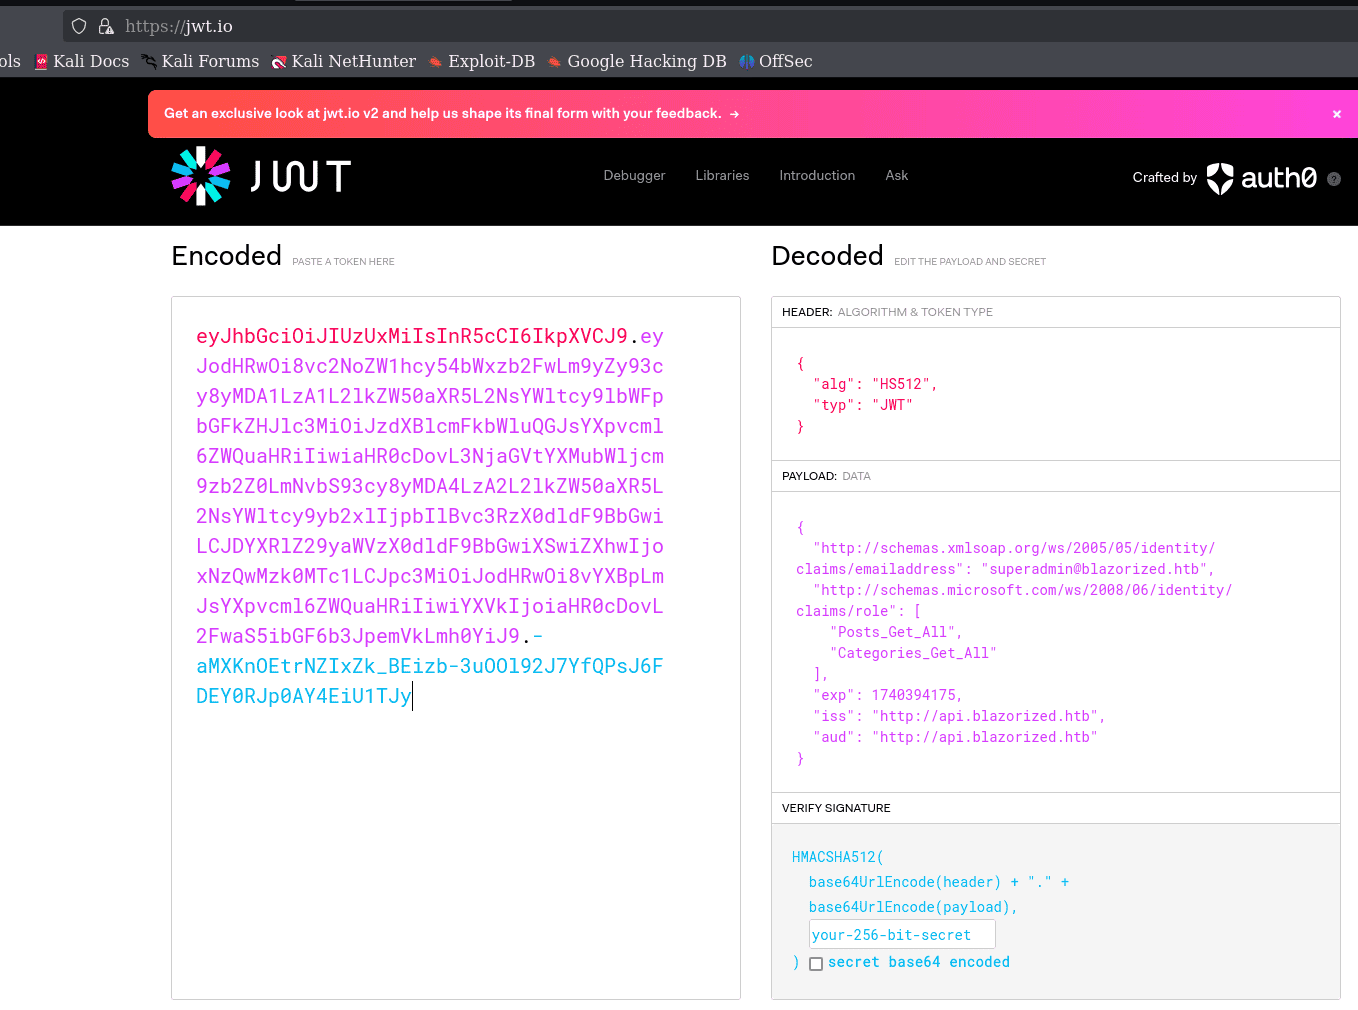Click the VERIFY SIGNATURE section label
The height and width of the screenshot is (1010, 1358).
click(836, 808)
